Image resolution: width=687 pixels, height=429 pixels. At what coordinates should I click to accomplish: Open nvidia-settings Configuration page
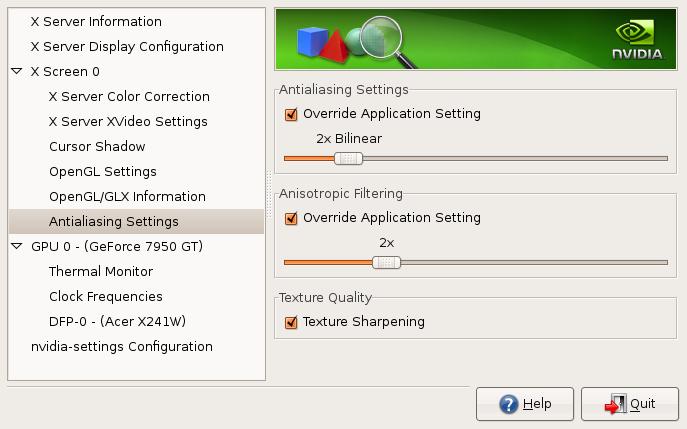[122, 346]
